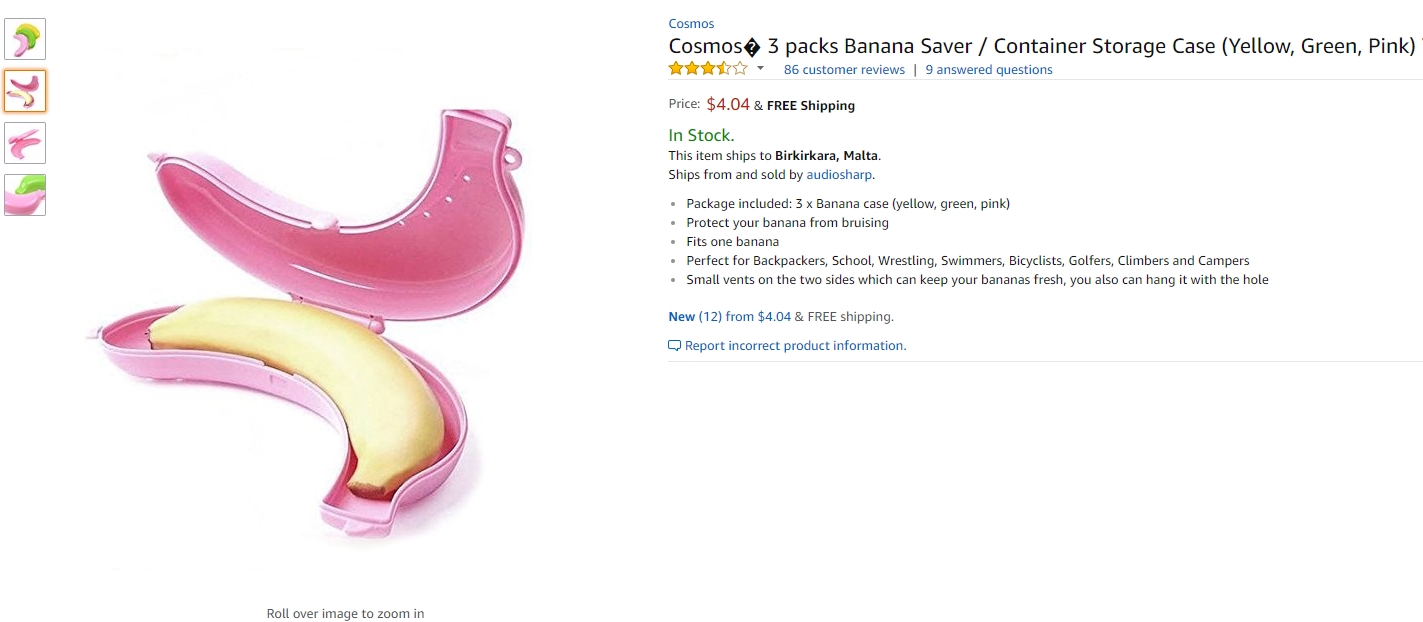This screenshot has height=622, width=1423.
Task: Click the Cosmos Banana Saver product title
Action: click(x=1040, y=46)
